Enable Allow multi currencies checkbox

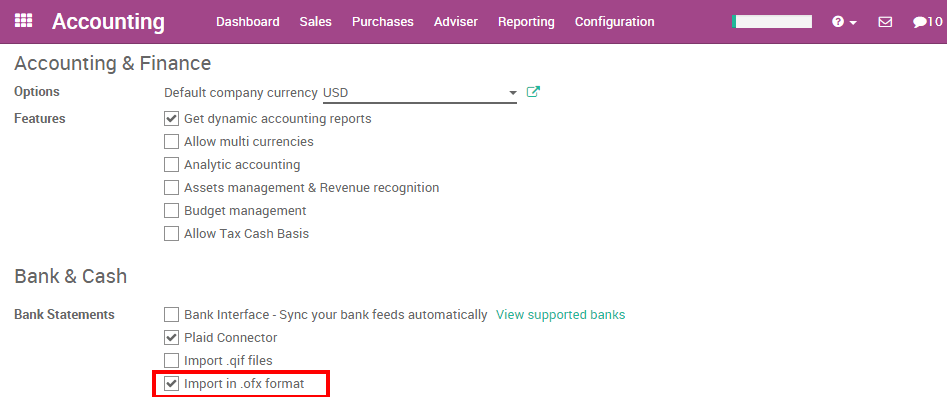click(172, 141)
